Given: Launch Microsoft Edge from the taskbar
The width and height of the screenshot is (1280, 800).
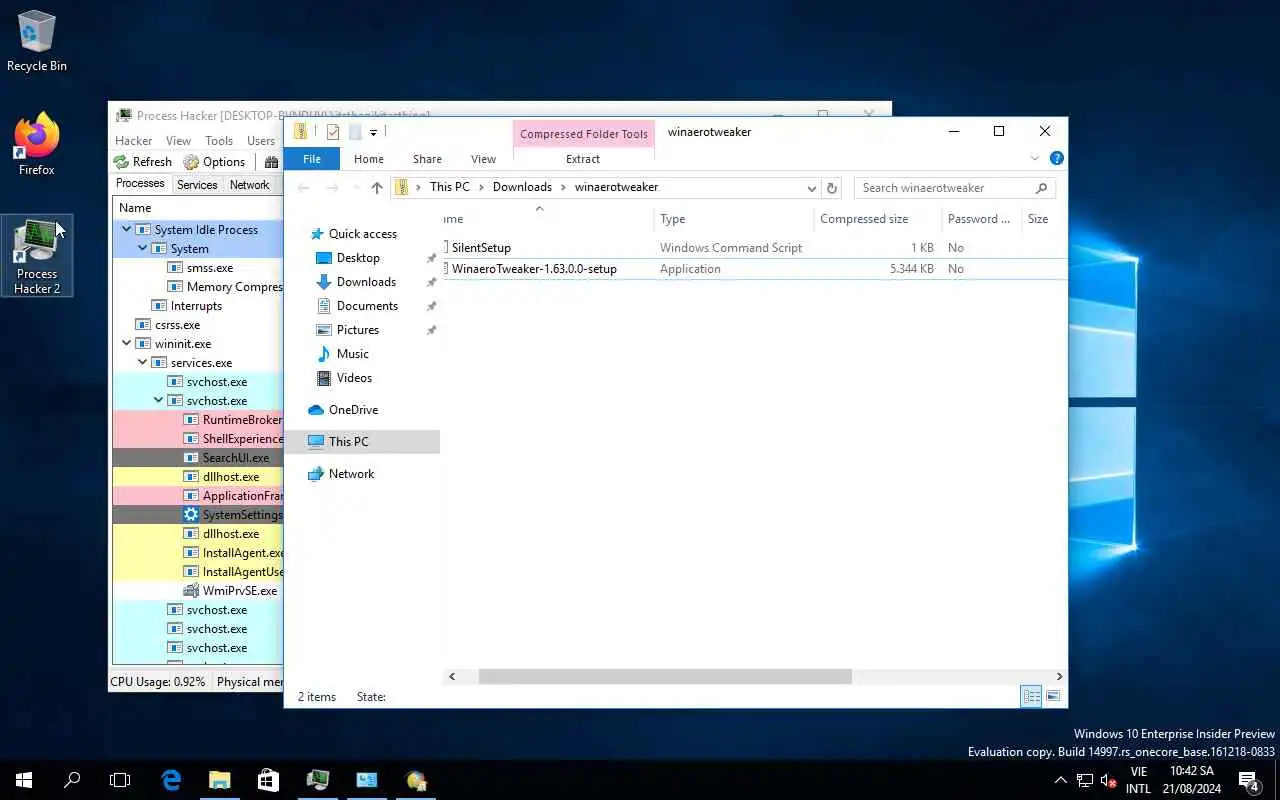Looking at the screenshot, I should click(x=171, y=780).
